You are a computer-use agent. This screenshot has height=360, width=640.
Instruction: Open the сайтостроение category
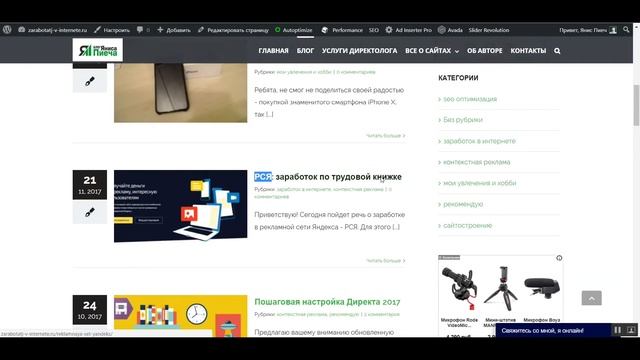tap(467, 225)
